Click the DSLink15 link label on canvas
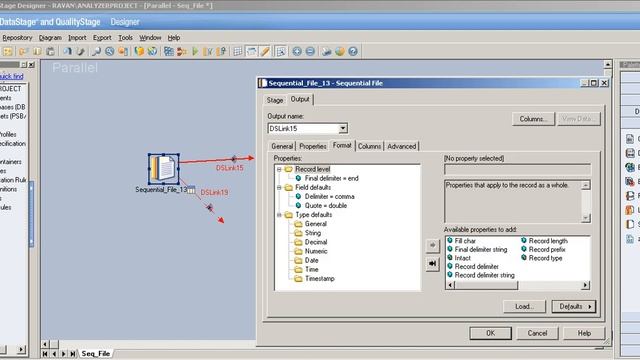Viewport: 640px width, 360px height. 229,168
